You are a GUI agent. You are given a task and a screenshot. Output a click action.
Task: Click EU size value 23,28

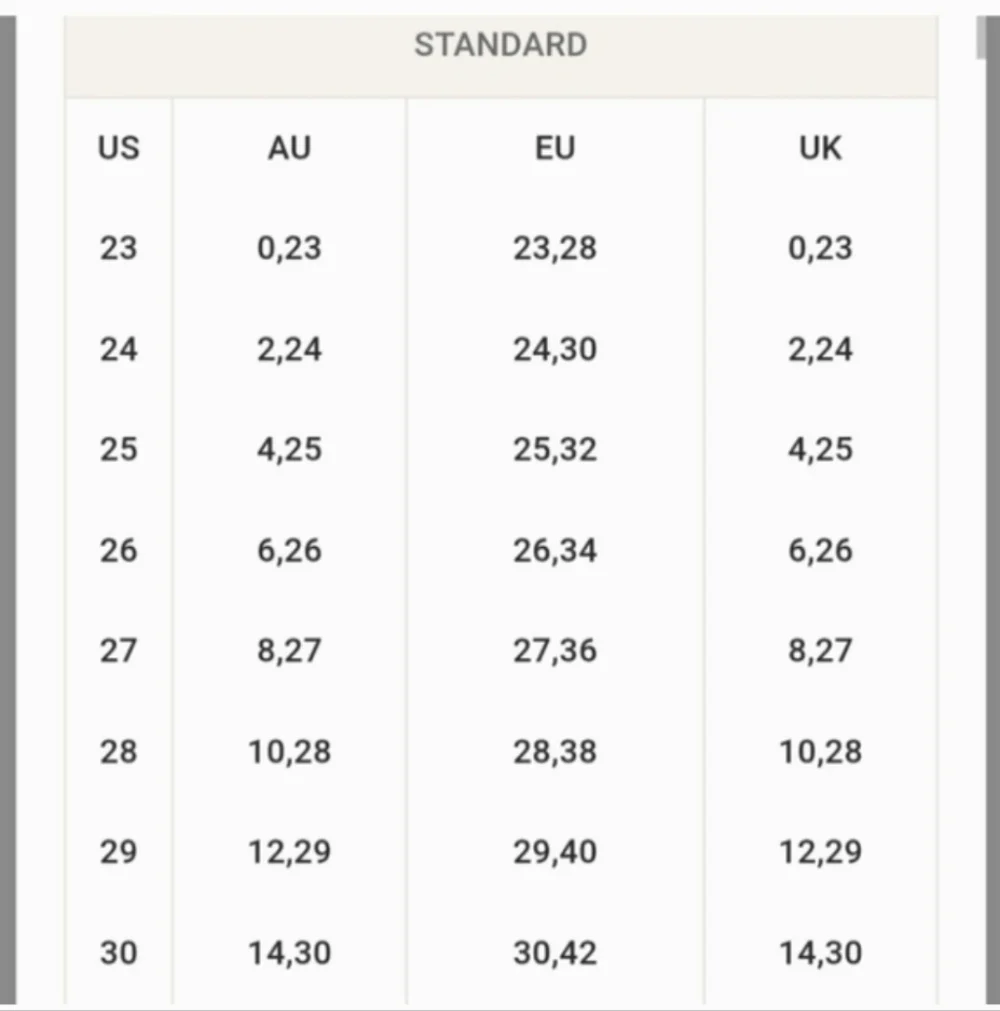tap(555, 248)
